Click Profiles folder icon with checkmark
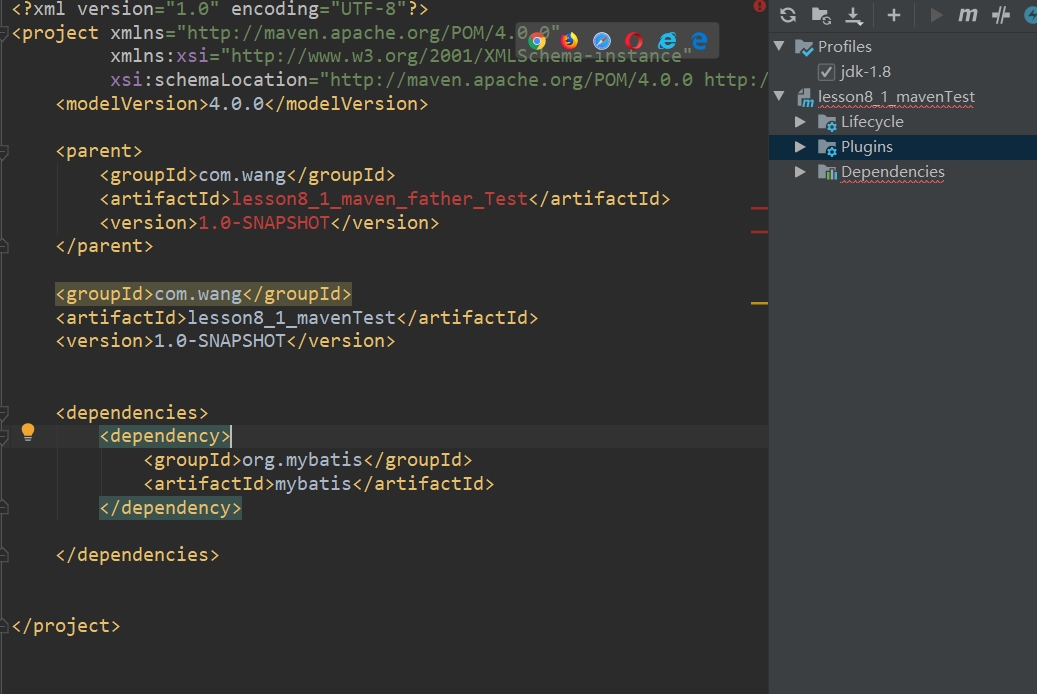Screen dimensions: 1037x694 click(804, 48)
